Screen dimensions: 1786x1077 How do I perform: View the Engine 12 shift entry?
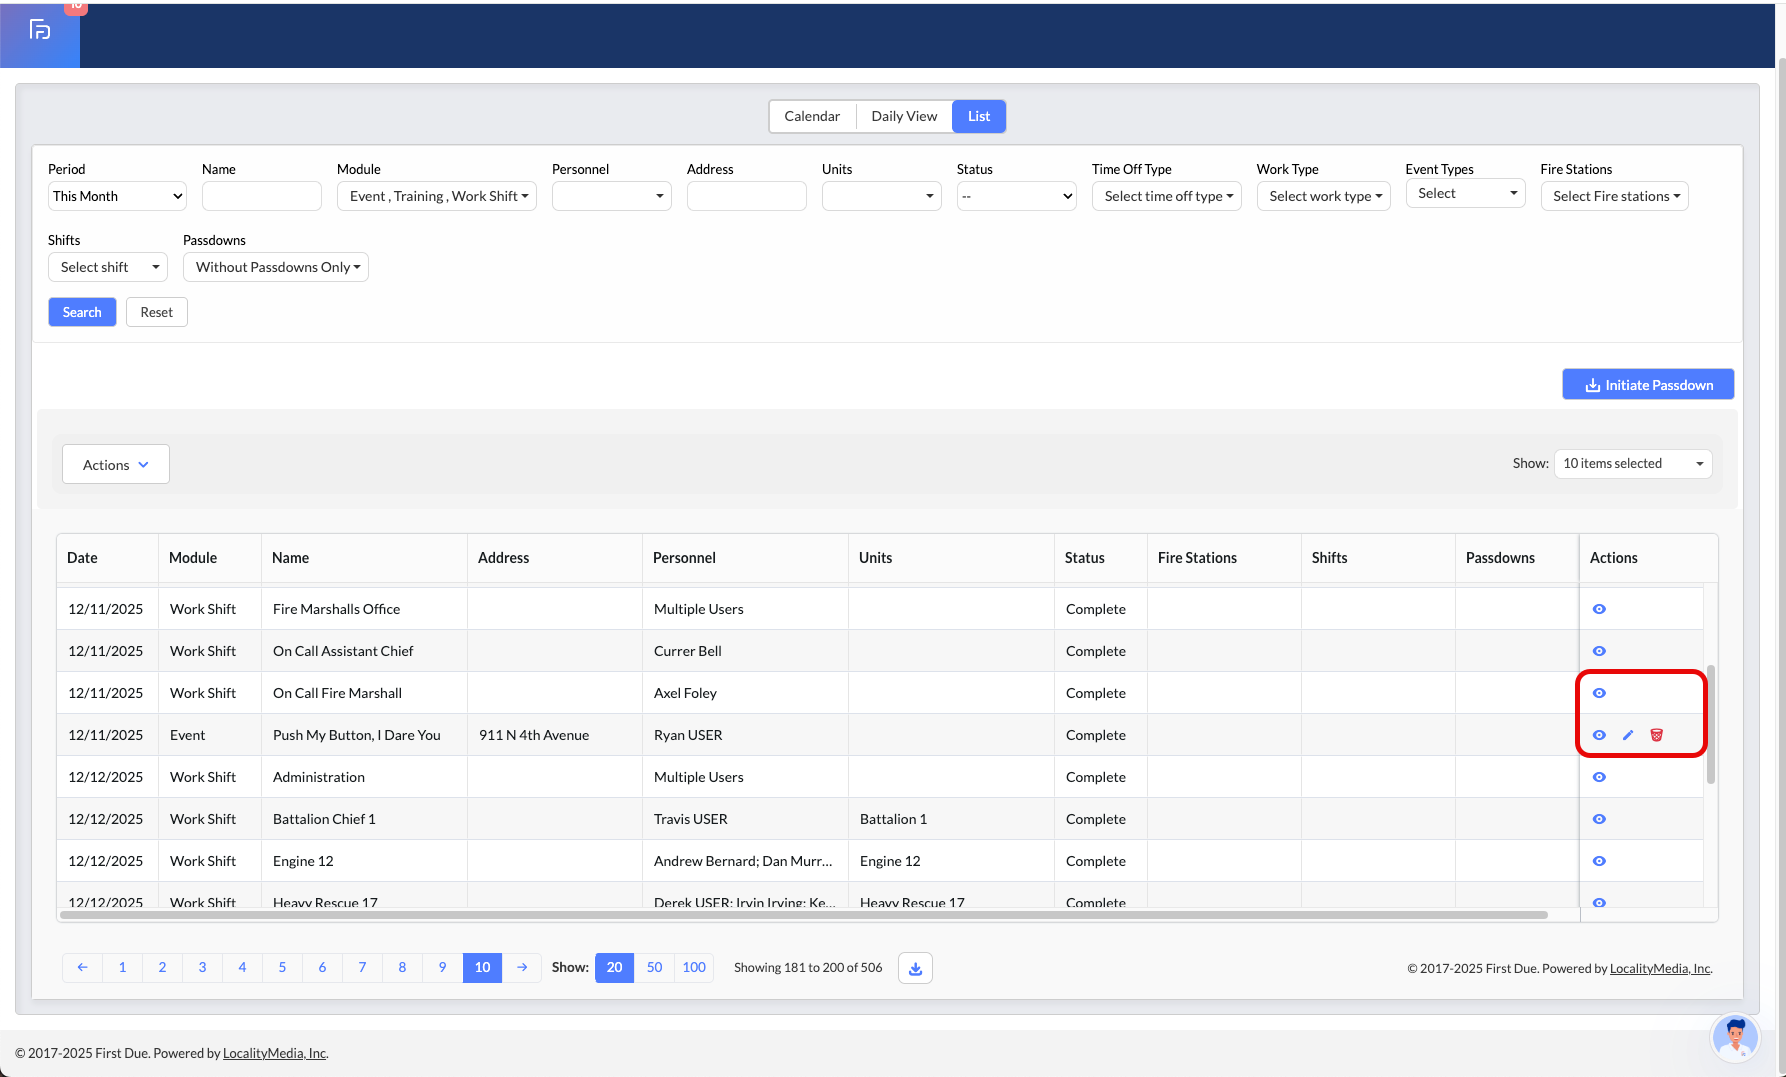(1599, 861)
